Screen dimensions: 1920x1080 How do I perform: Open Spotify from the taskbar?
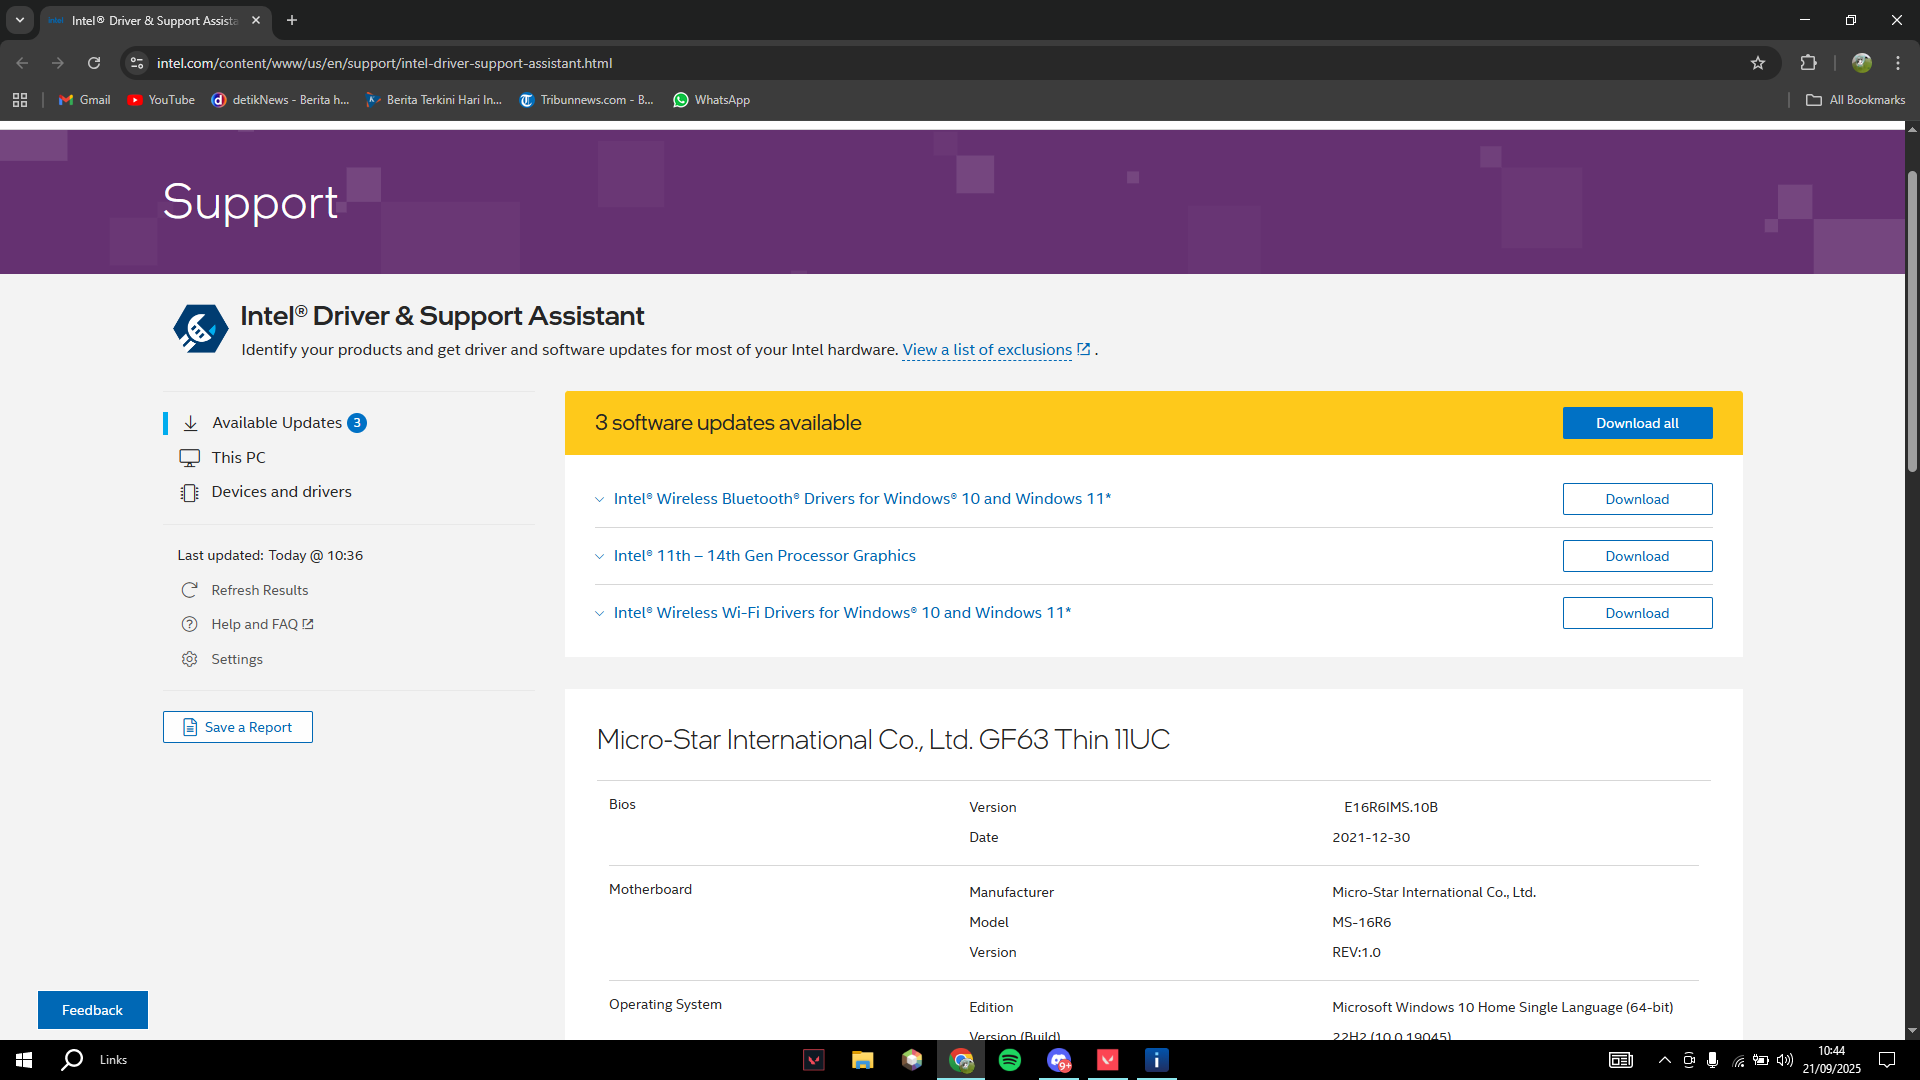tap(1010, 1060)
